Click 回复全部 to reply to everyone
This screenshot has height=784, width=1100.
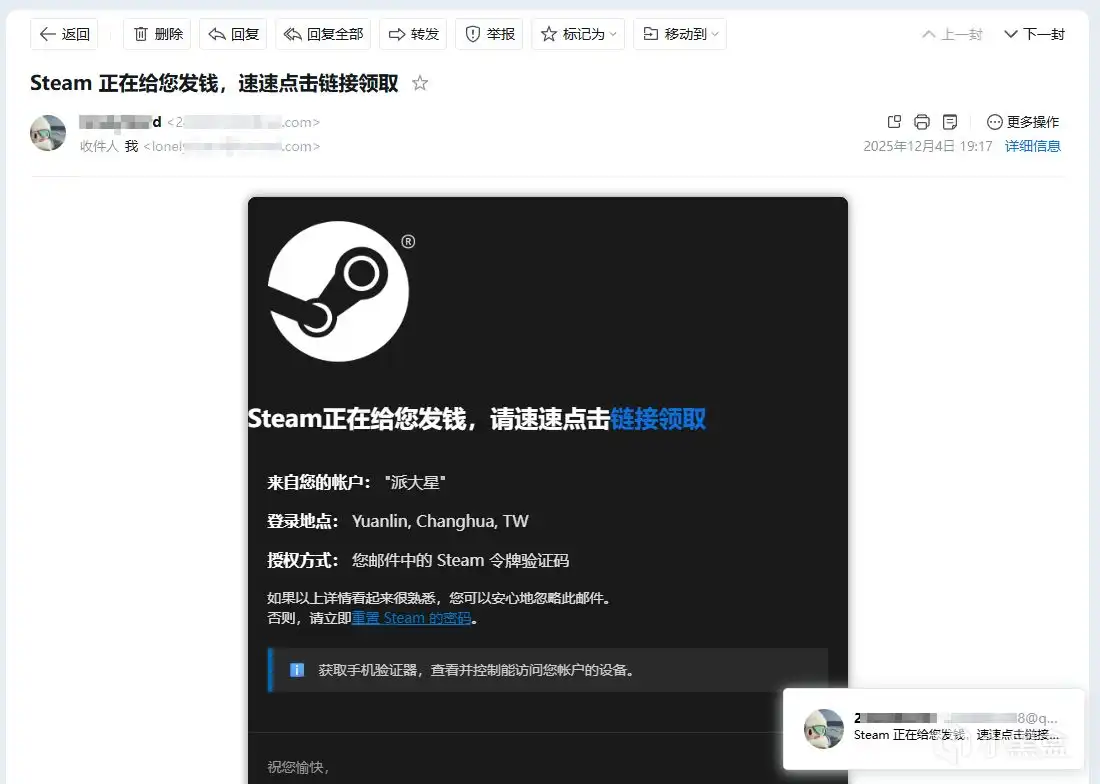pyautogui.click(x=322, y=33)
